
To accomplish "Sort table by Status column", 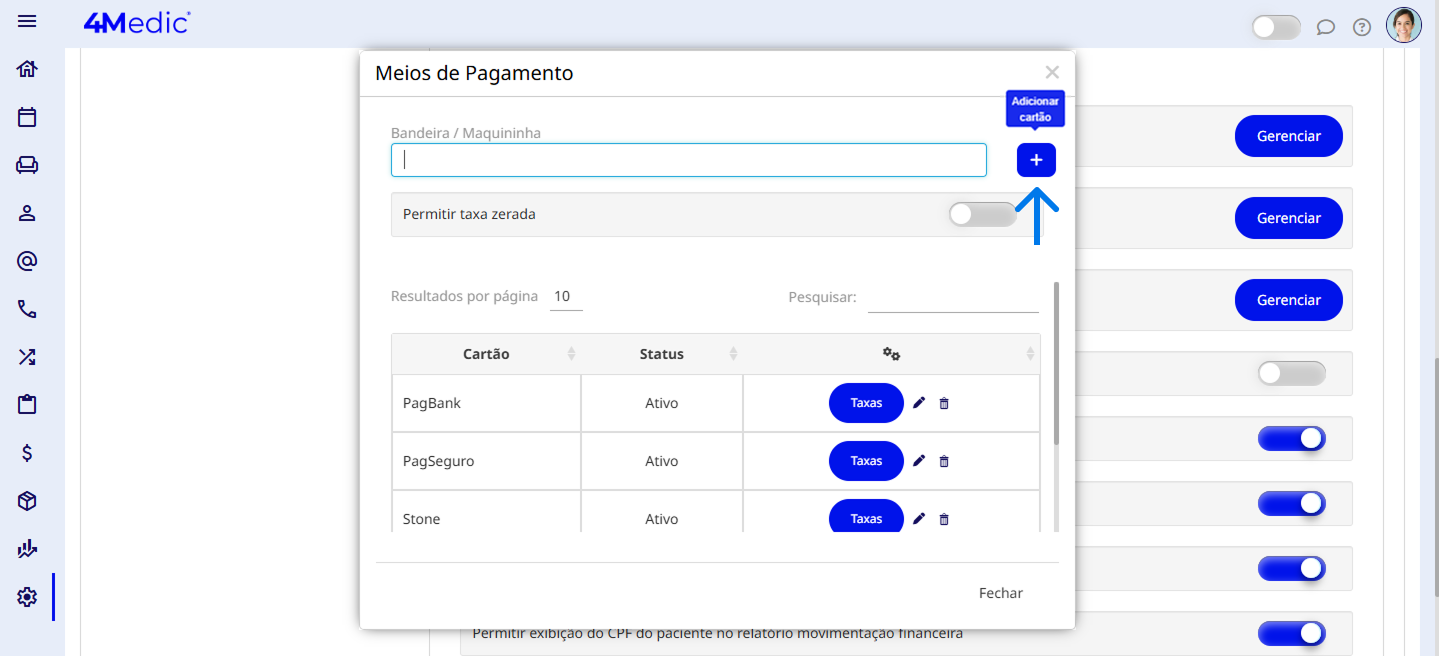I will tap(661, 354).
